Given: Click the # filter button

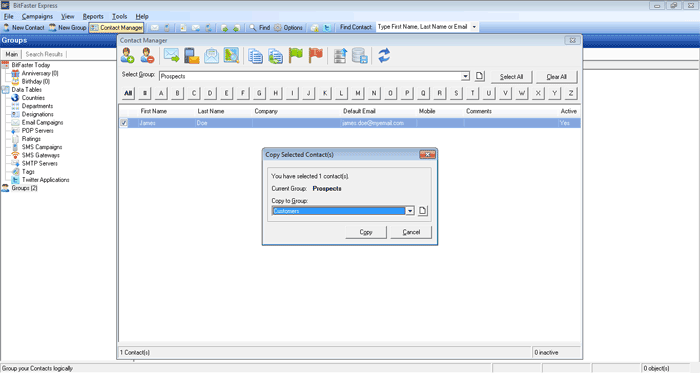Looking at the screenshot, I should click(144, 93).
